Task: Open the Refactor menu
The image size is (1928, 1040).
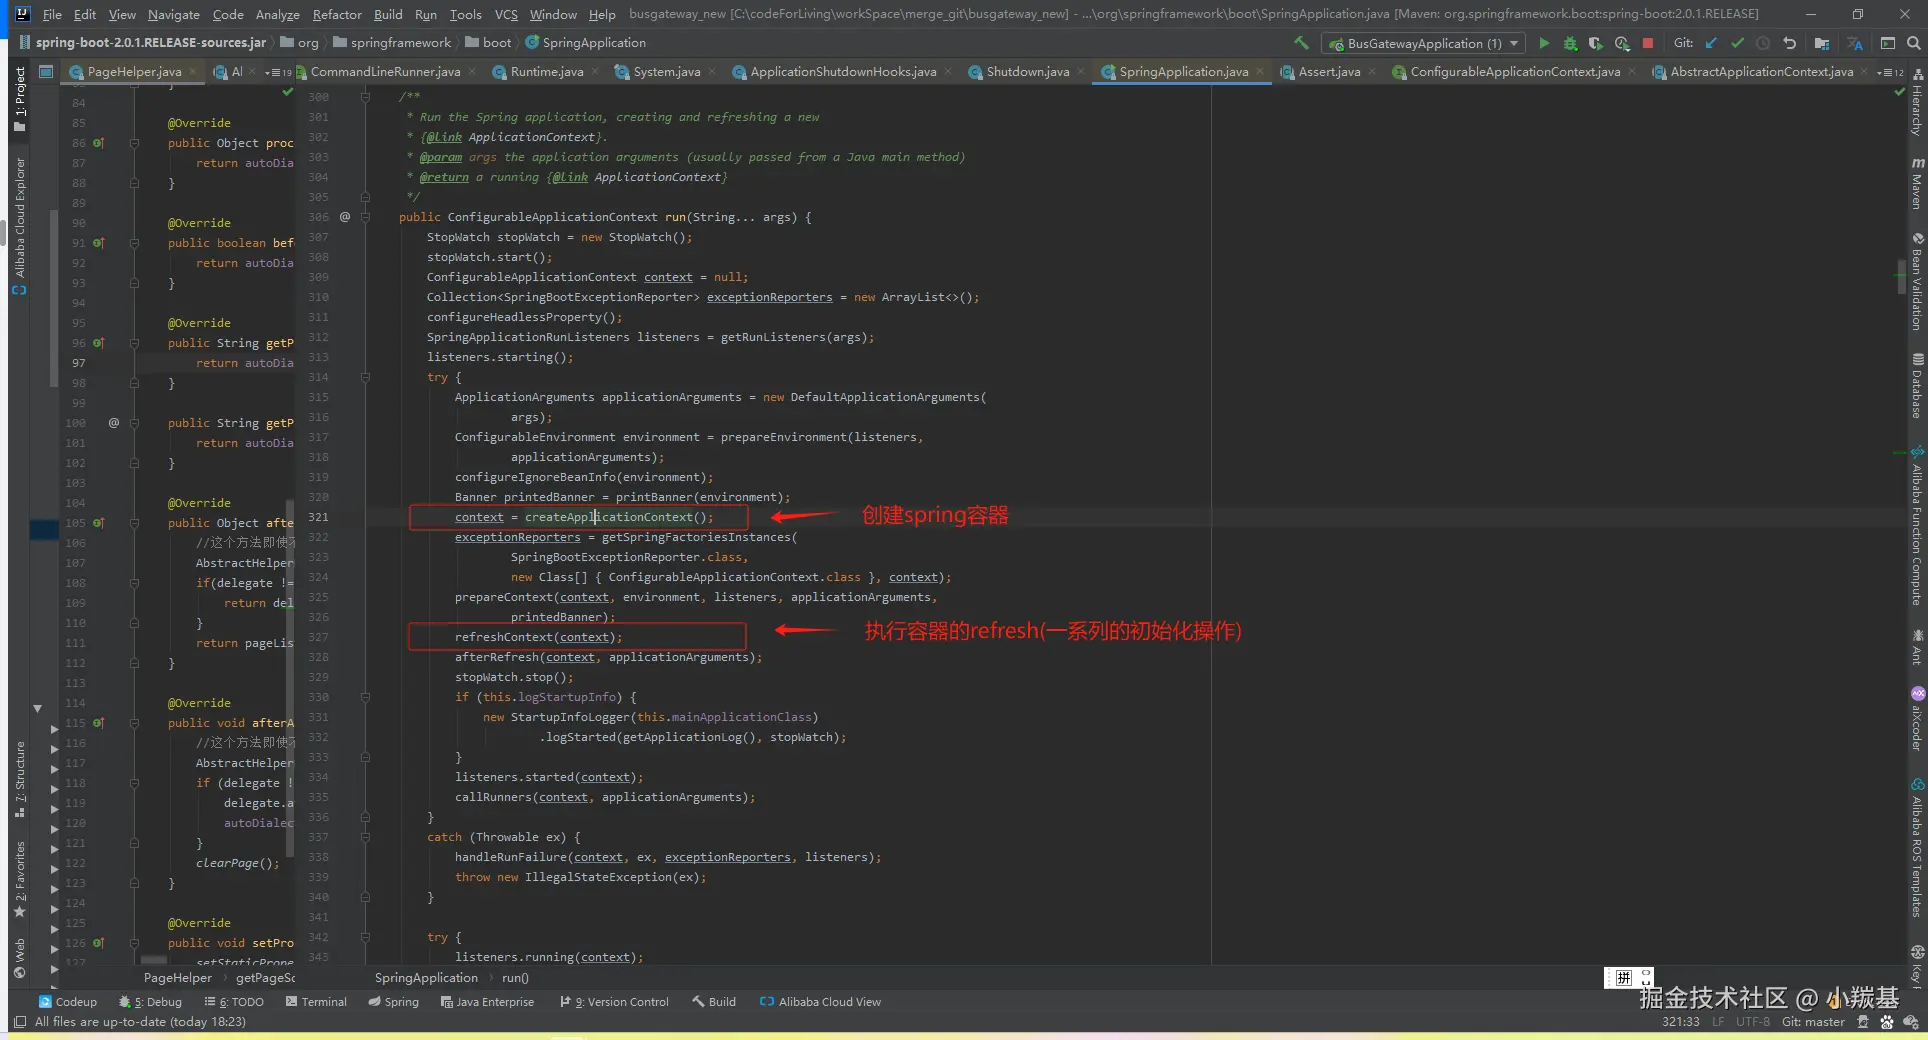Action: [x=337, y=14]
